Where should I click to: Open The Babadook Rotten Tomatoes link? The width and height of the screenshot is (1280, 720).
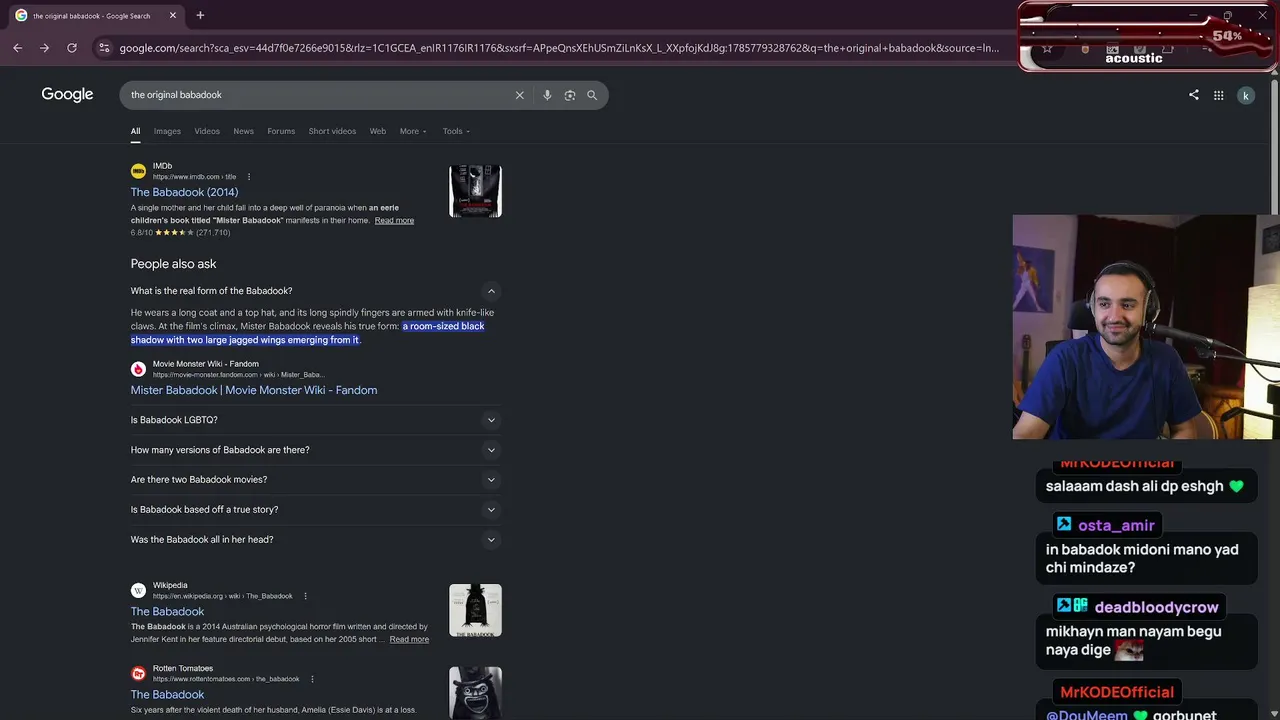[x=167, y=694]
